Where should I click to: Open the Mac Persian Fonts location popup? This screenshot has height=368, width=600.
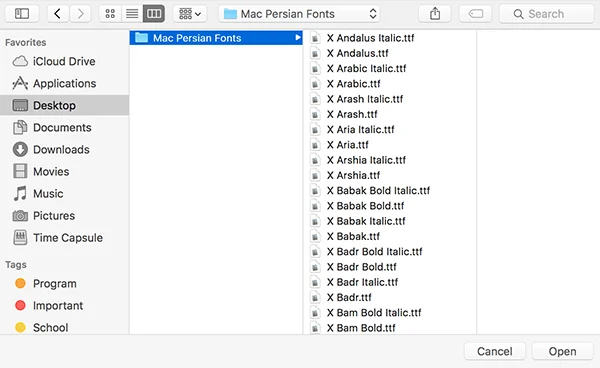tap(299, 14)
